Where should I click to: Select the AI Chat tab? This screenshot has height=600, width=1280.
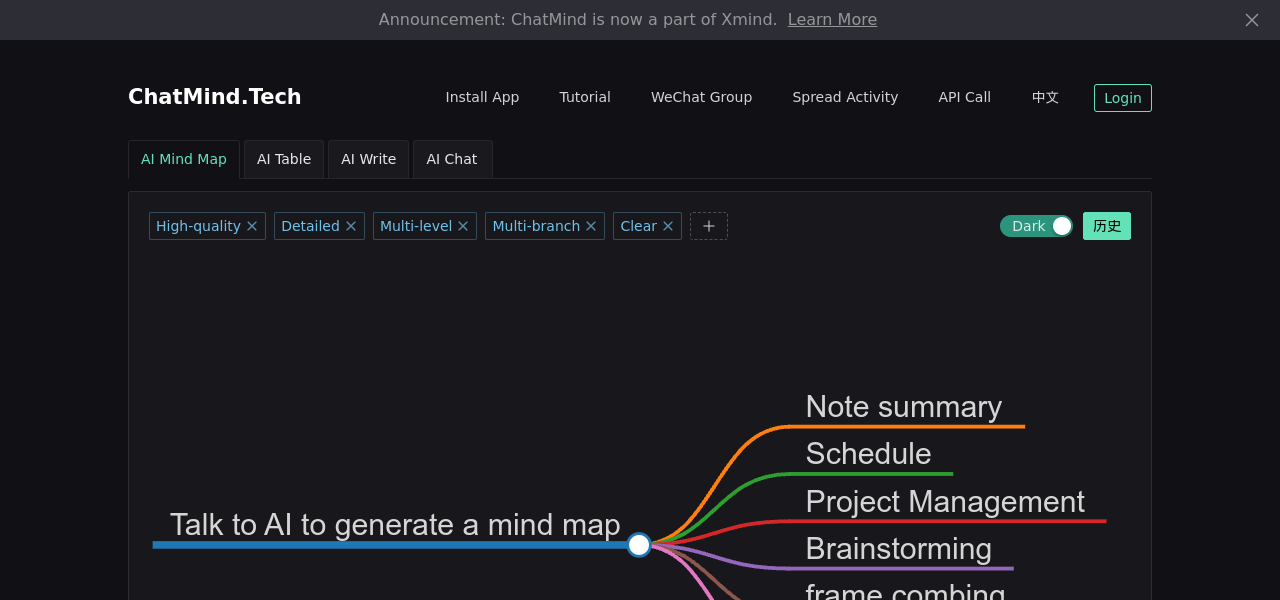coord(452,159)
